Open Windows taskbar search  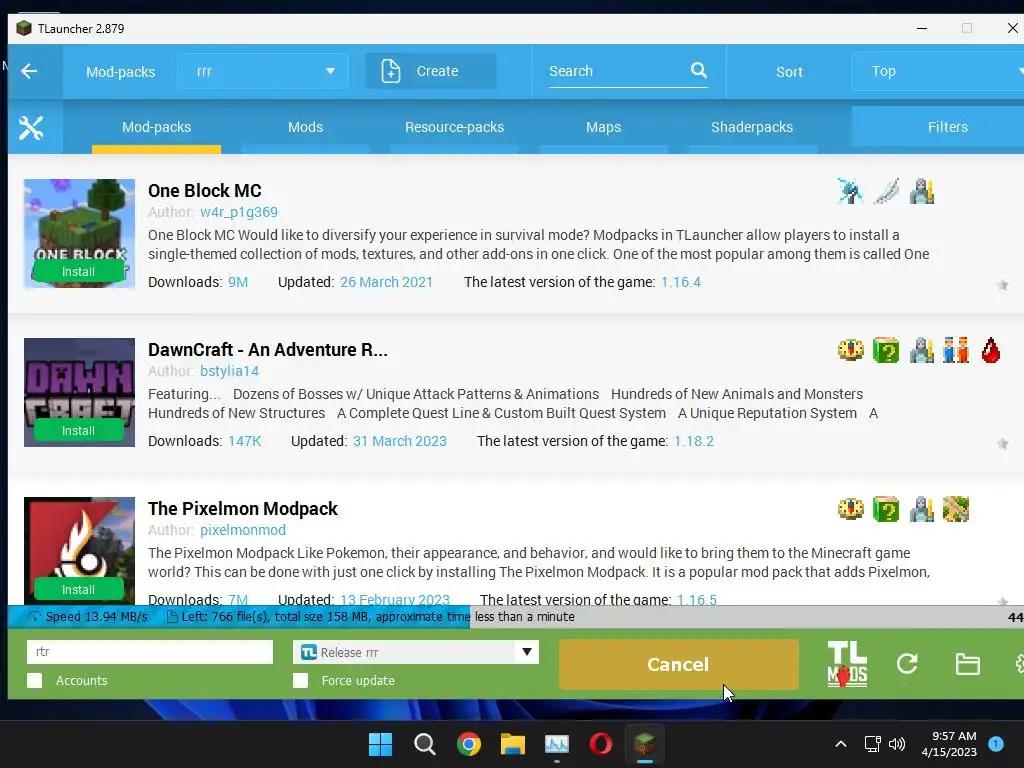pyautogui.click(x=424, y=744)
